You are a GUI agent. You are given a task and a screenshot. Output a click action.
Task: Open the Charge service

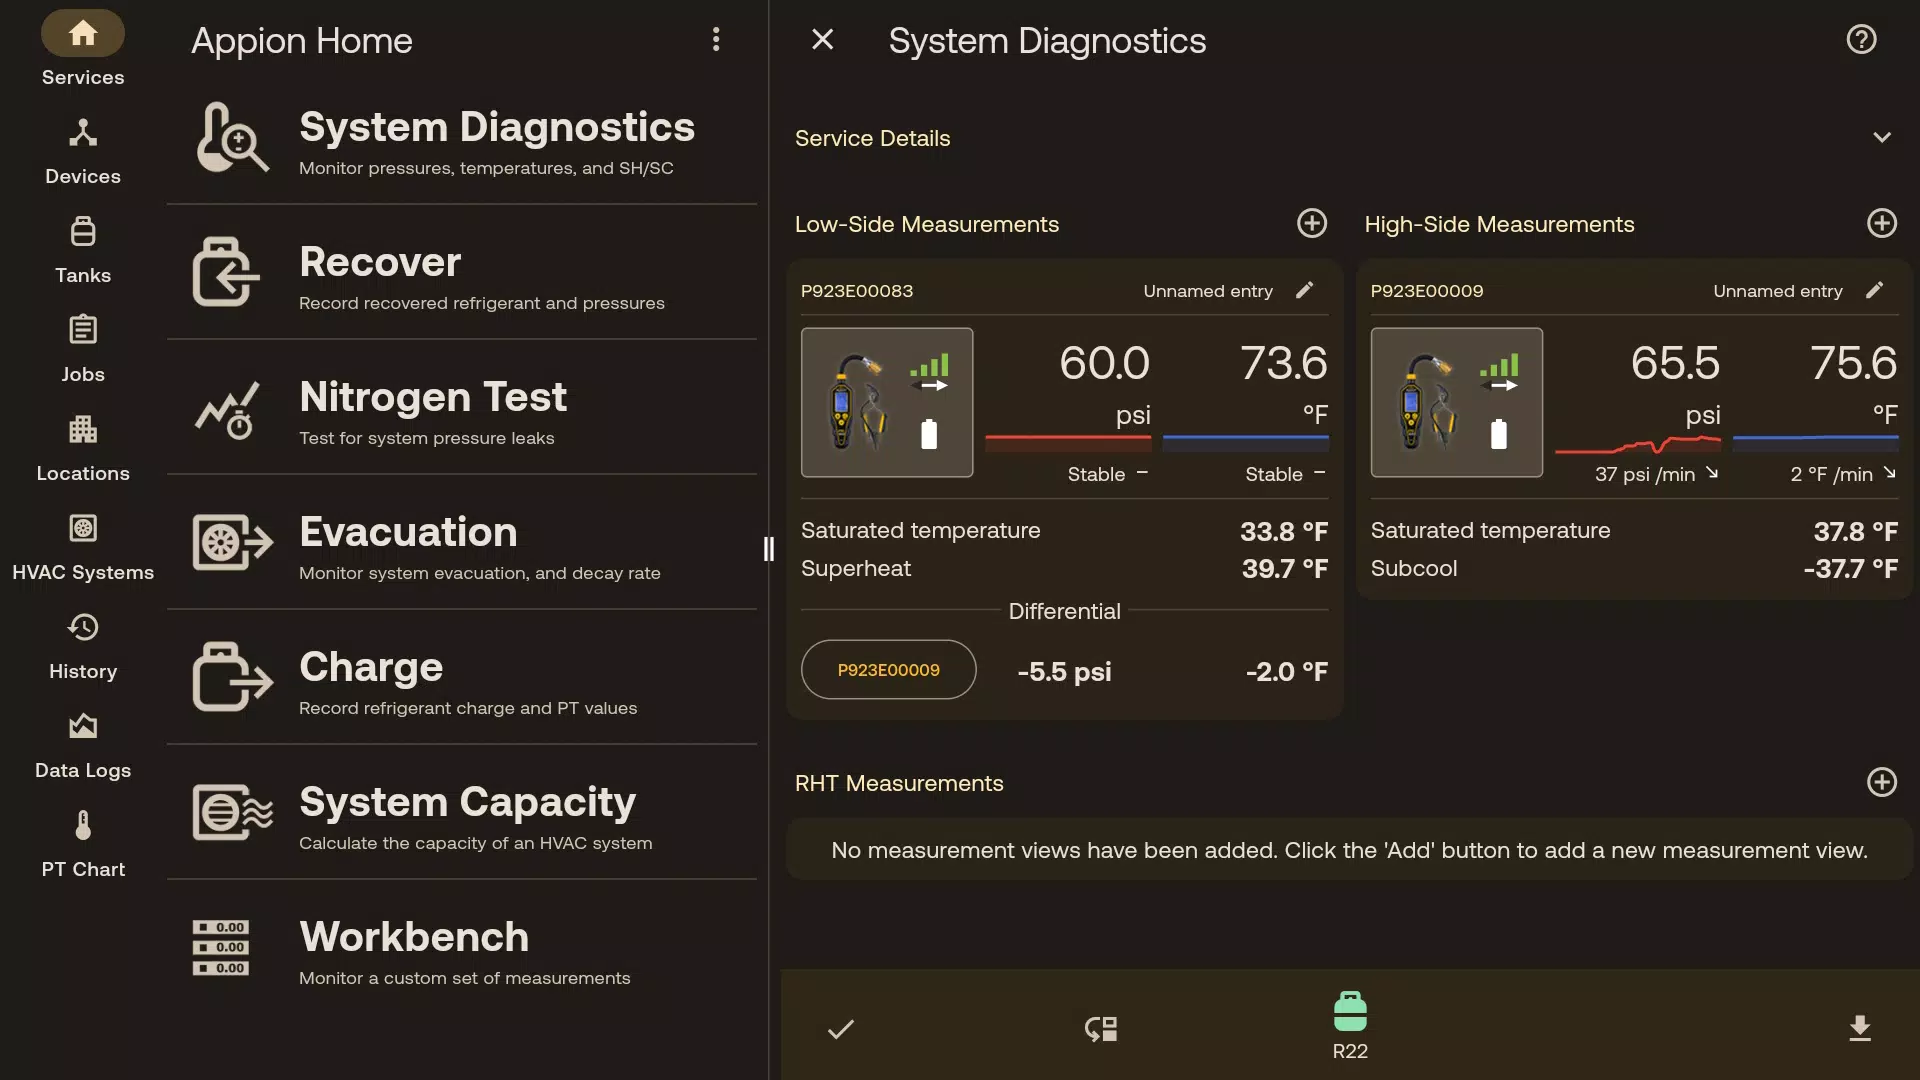462,678
